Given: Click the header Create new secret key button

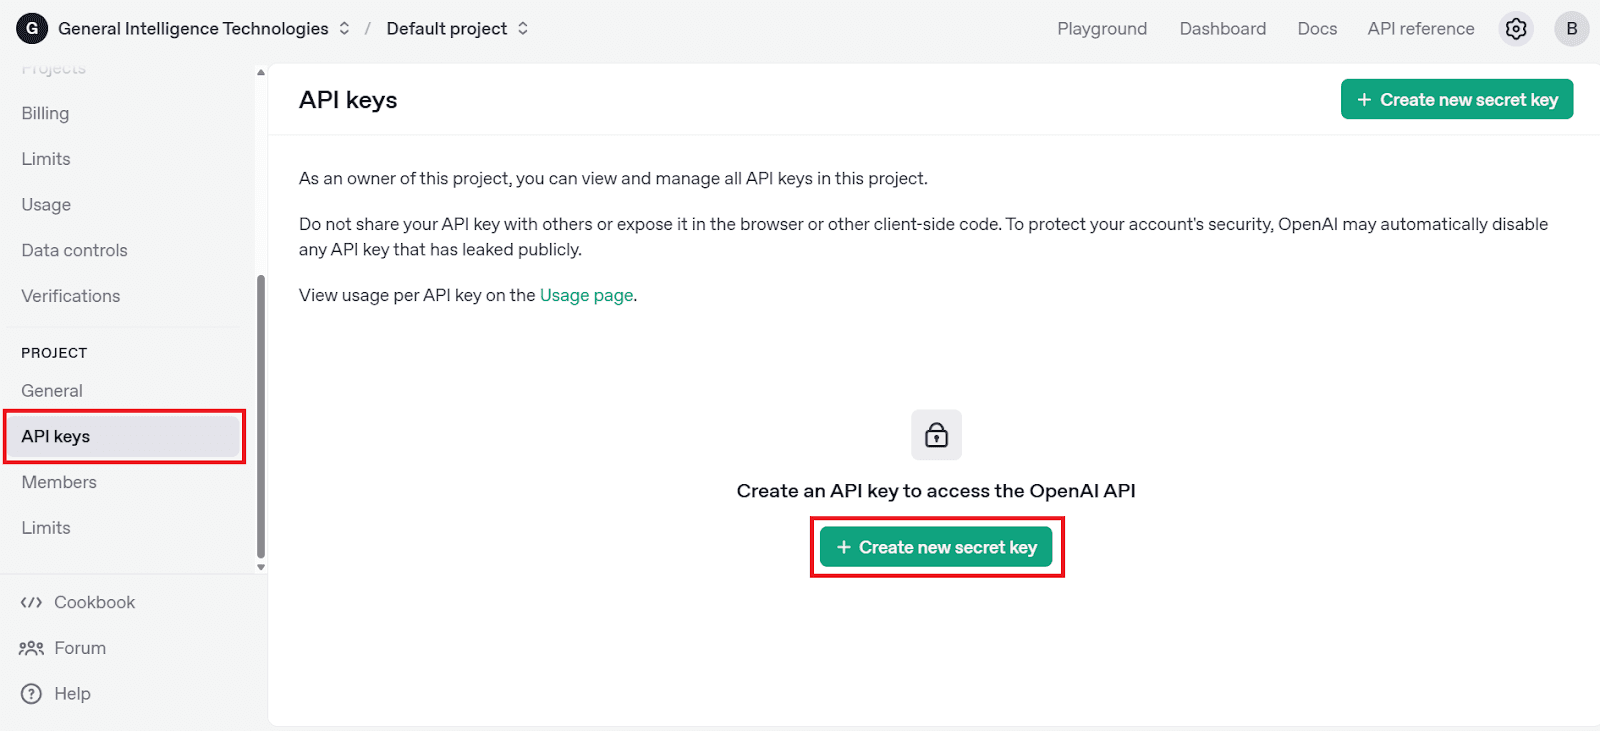Looking at the screenshot, I should pyautogui.click(x=1457, y=99).
